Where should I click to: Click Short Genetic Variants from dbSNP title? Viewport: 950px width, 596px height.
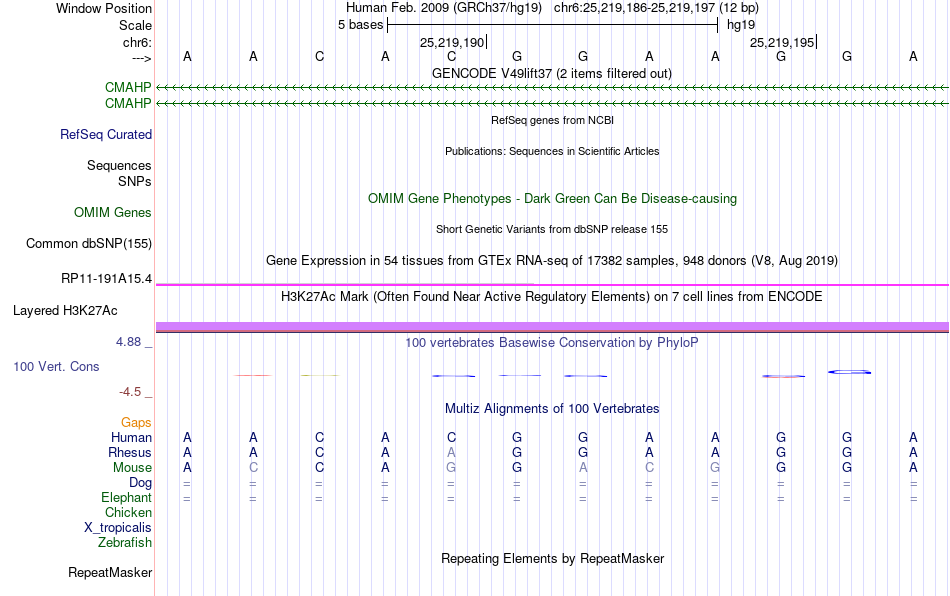pos(552,230)
